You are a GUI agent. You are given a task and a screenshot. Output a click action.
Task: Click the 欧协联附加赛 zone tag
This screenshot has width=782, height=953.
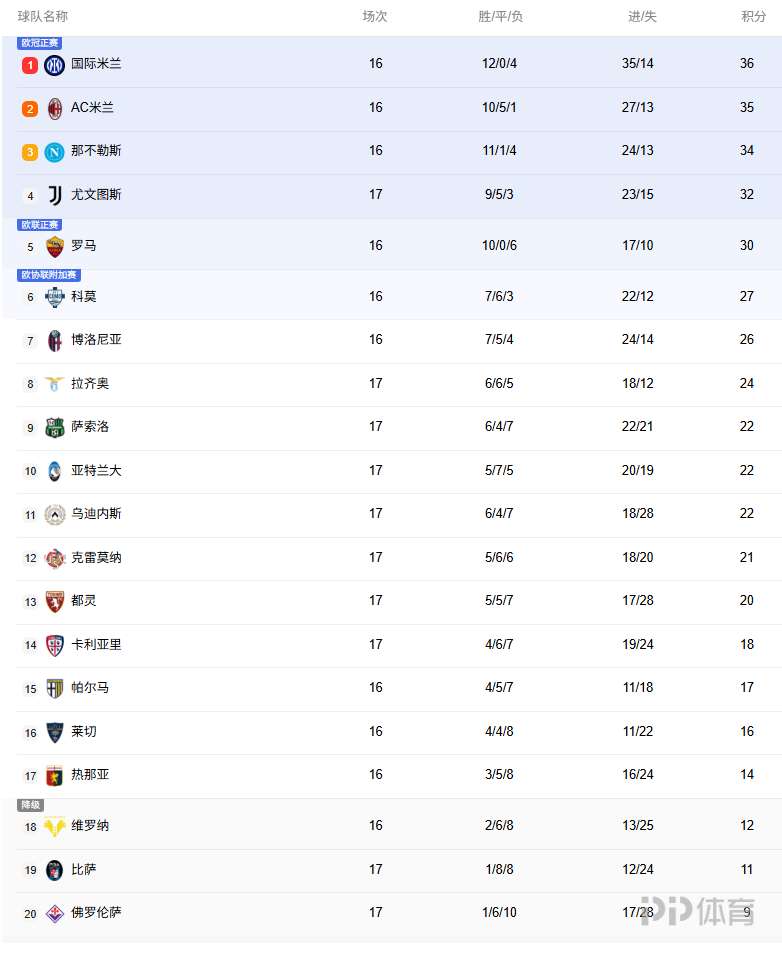pyautogui.click(x=48, y=275)
